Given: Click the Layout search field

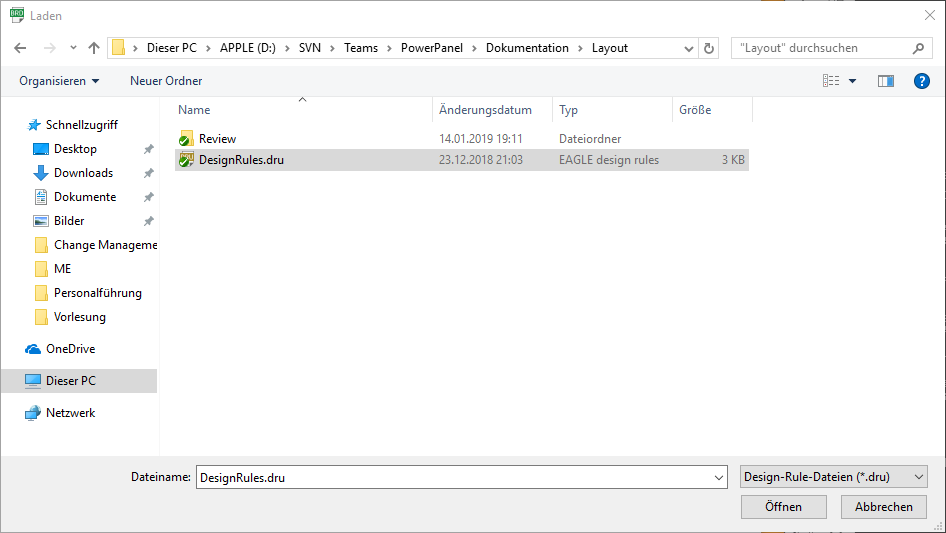Looking at the screenshot, I should 822,48.
